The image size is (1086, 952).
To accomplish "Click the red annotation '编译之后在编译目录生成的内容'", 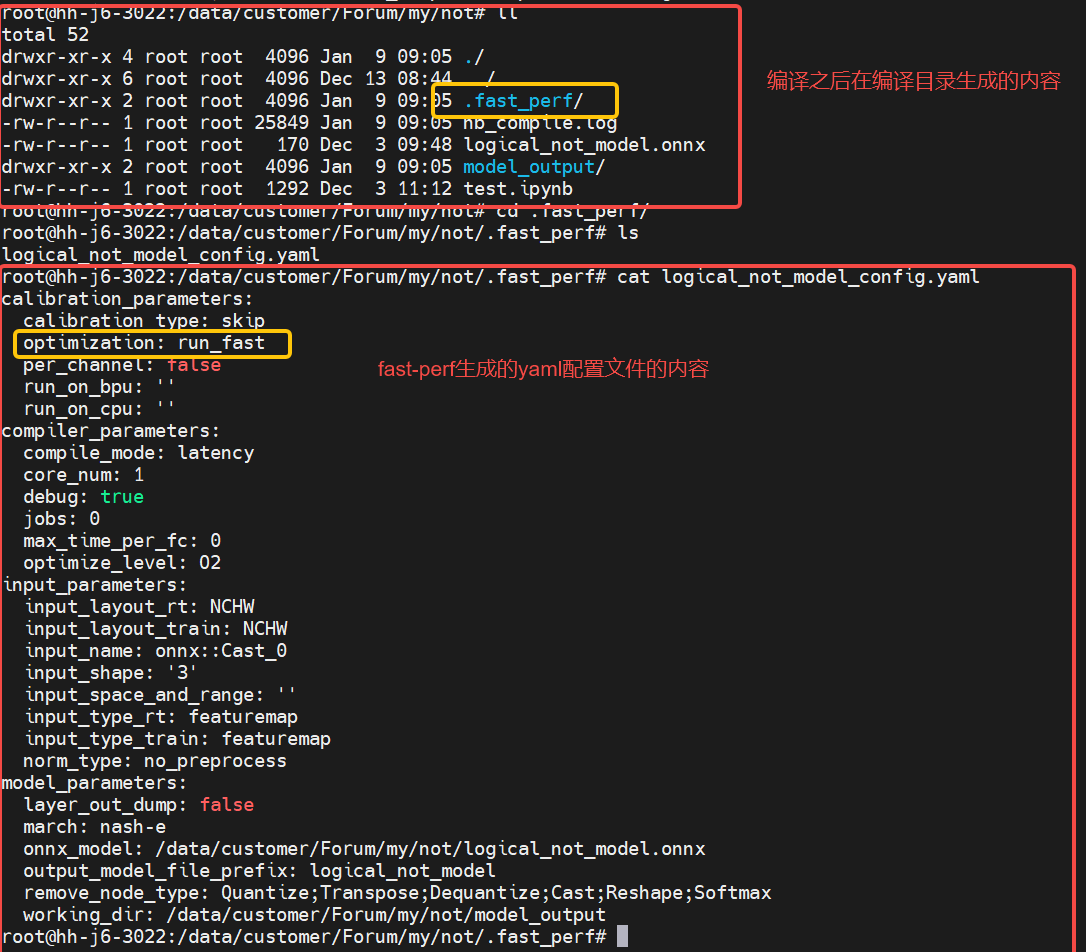I will click(x=913, y=82).
